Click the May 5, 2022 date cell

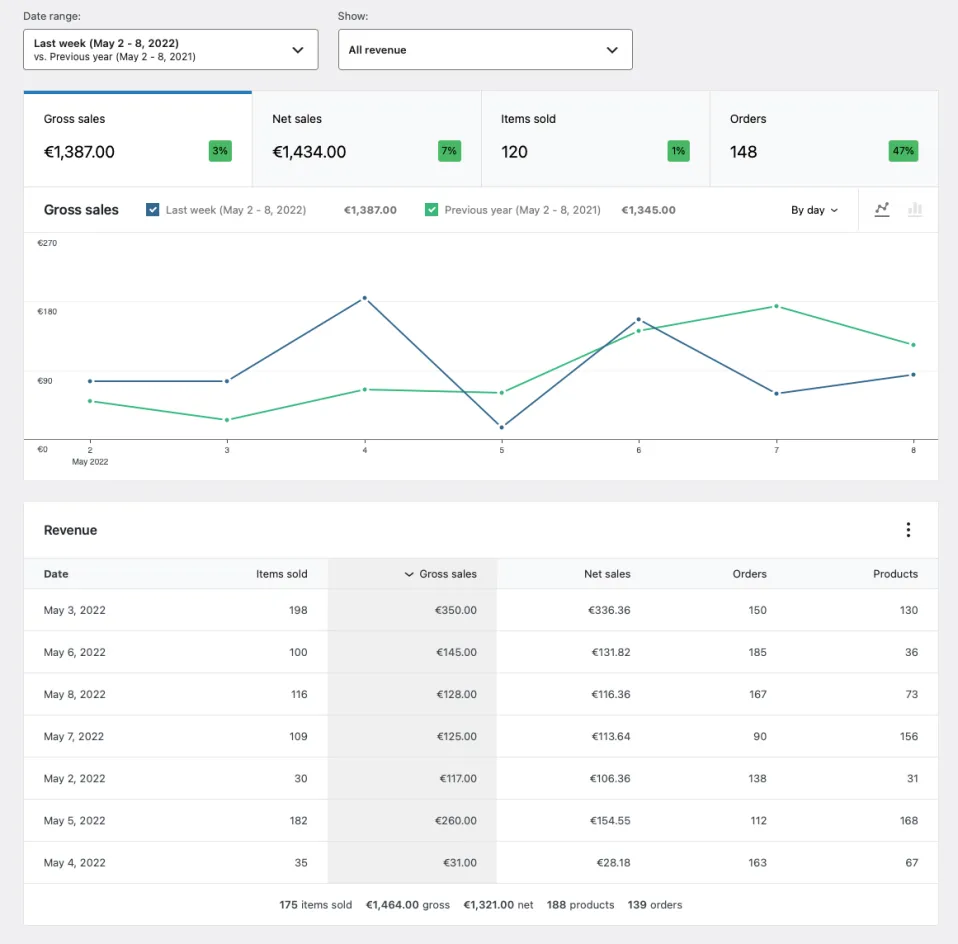tap(75, 821)
